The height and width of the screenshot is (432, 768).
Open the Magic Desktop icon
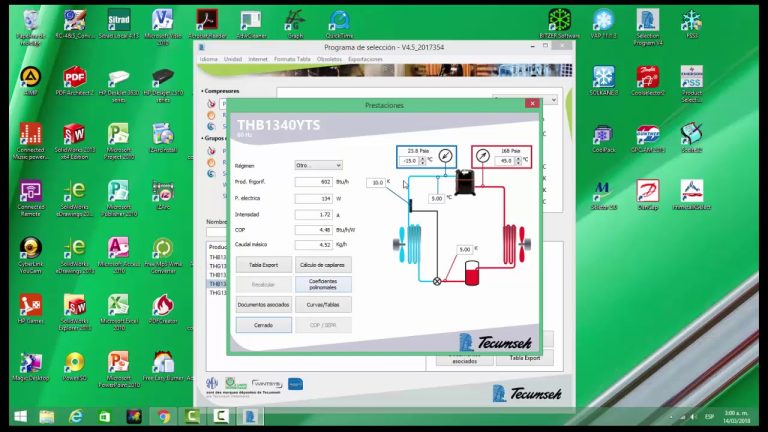coord(30,366)
